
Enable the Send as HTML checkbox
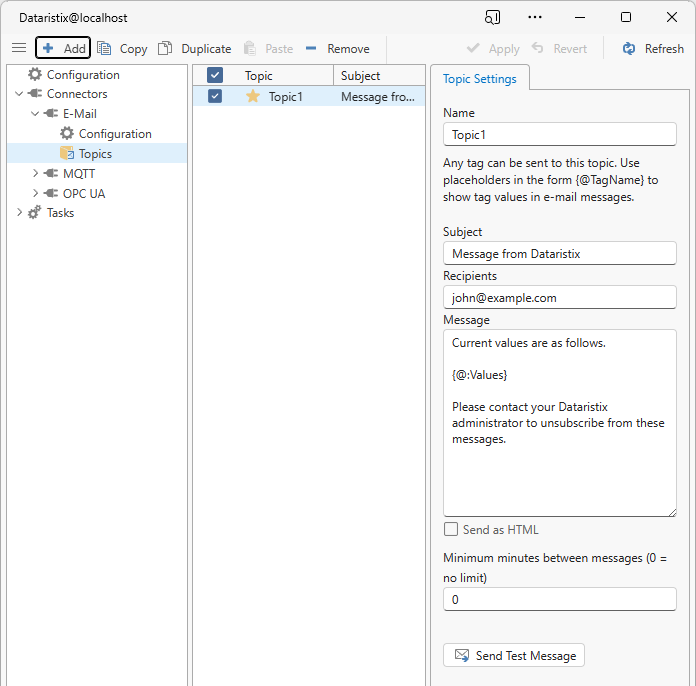coord(451,529)
